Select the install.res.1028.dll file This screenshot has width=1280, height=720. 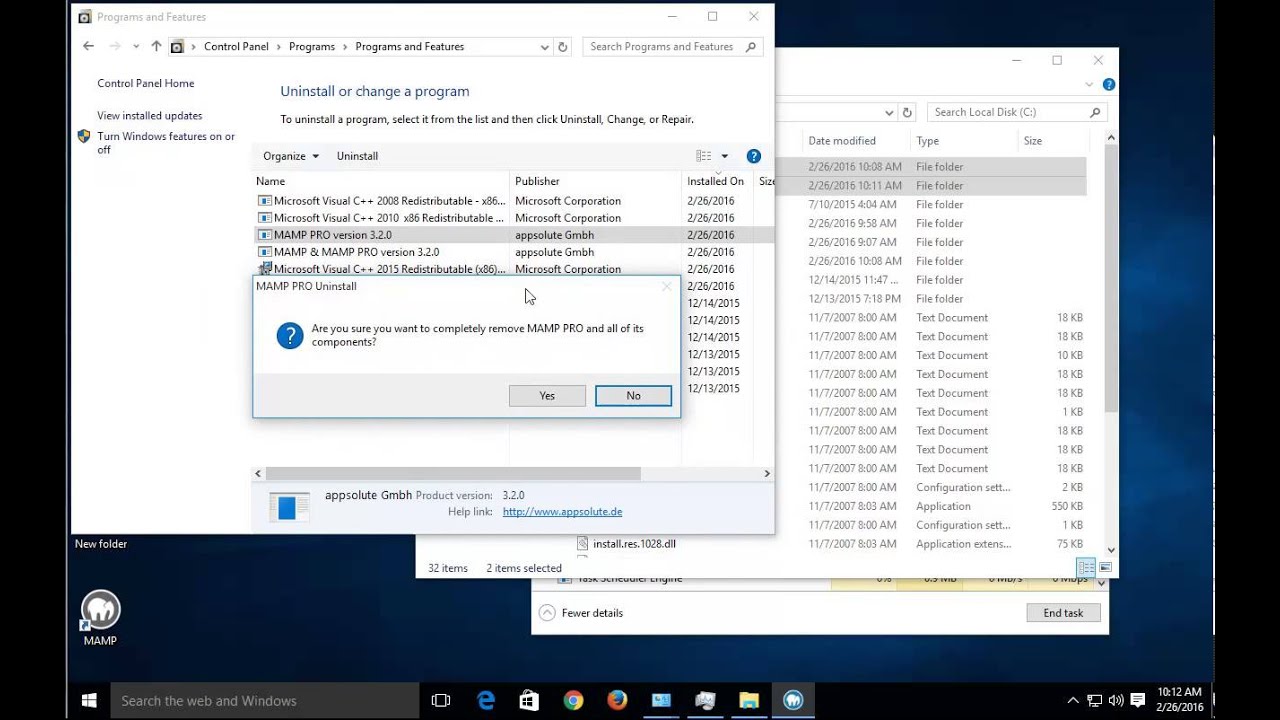pyautogui.click(x=626, y=544)
